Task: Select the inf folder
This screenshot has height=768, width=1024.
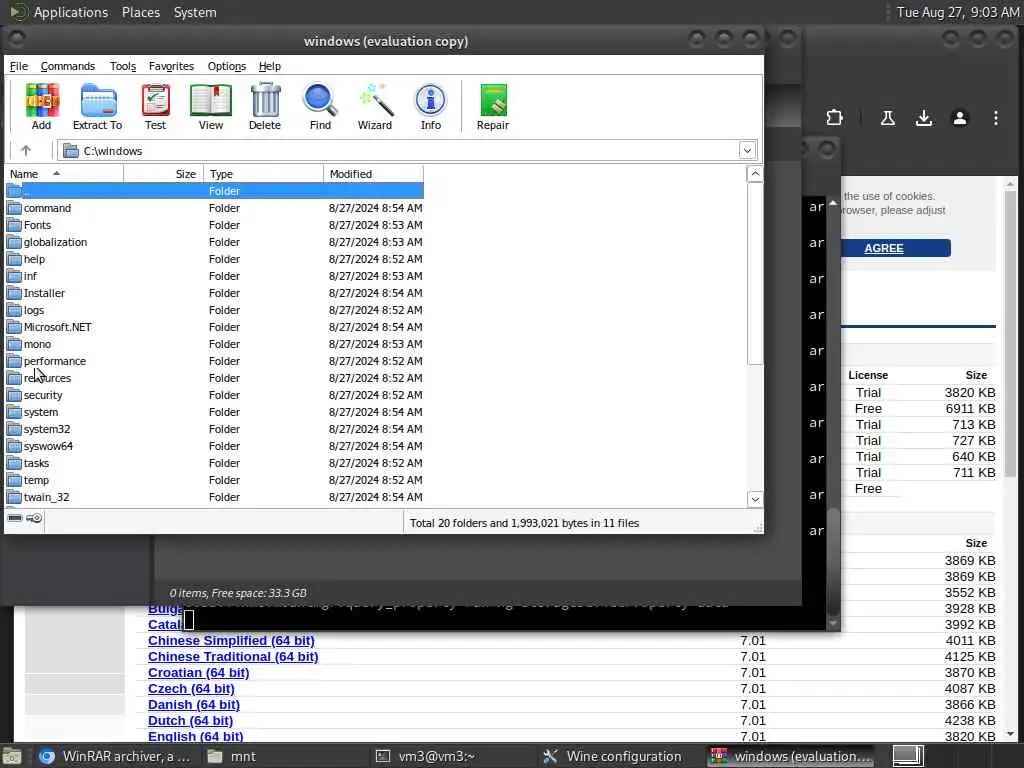Action: click(214, 276)
